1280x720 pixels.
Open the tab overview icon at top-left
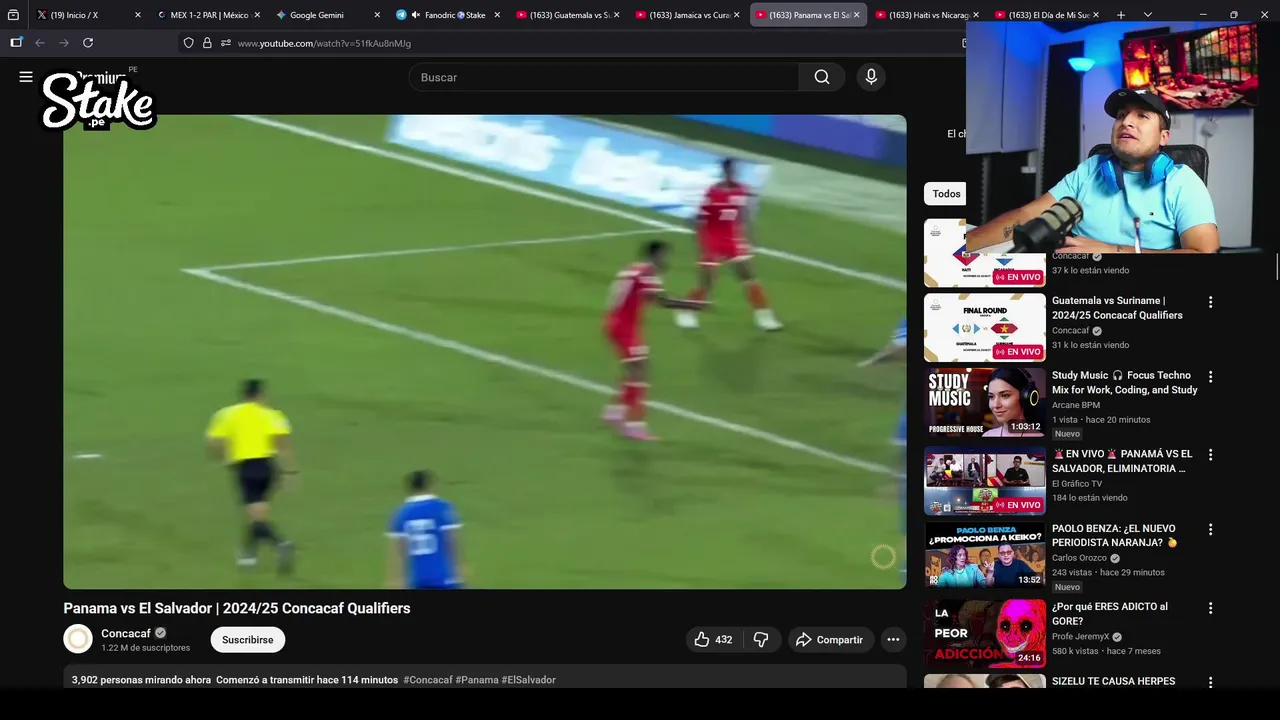pos(13,15)
